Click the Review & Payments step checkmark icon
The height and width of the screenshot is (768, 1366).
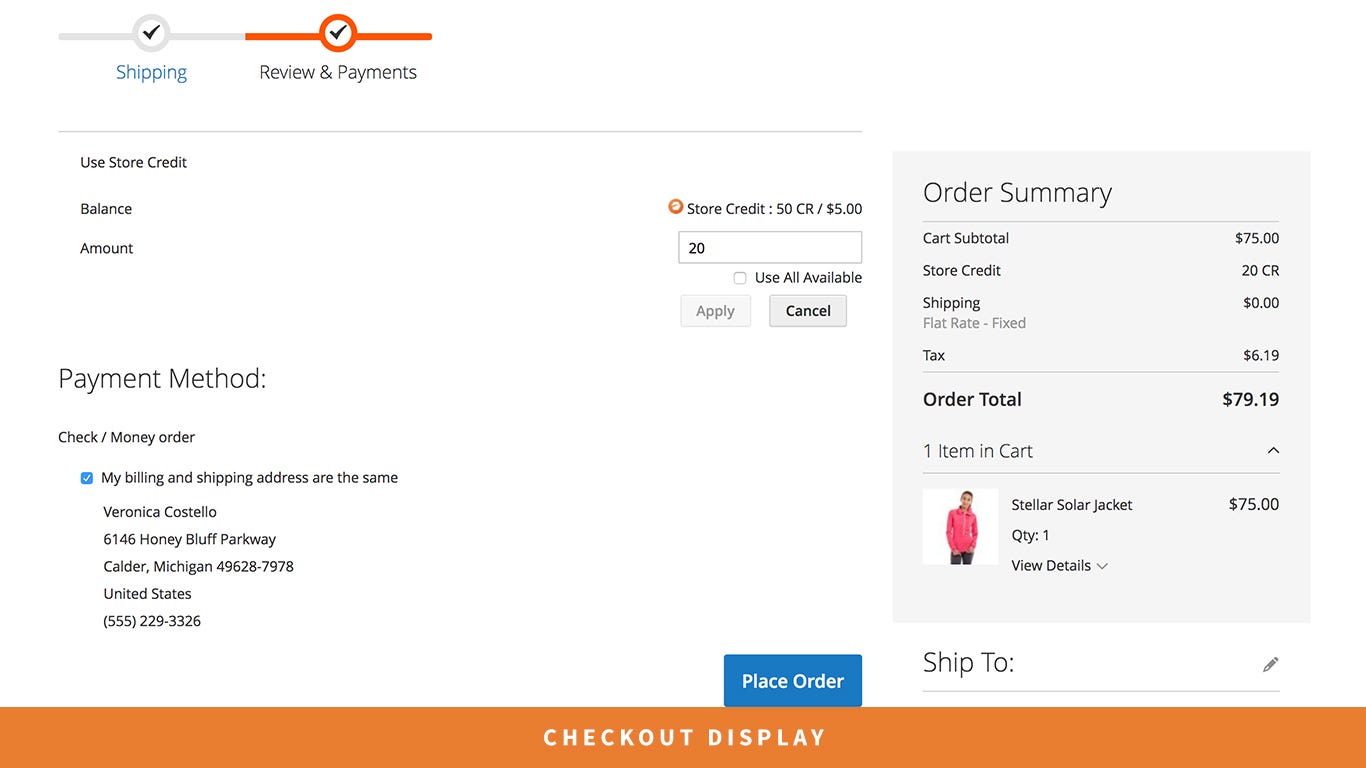pos(338,33)
